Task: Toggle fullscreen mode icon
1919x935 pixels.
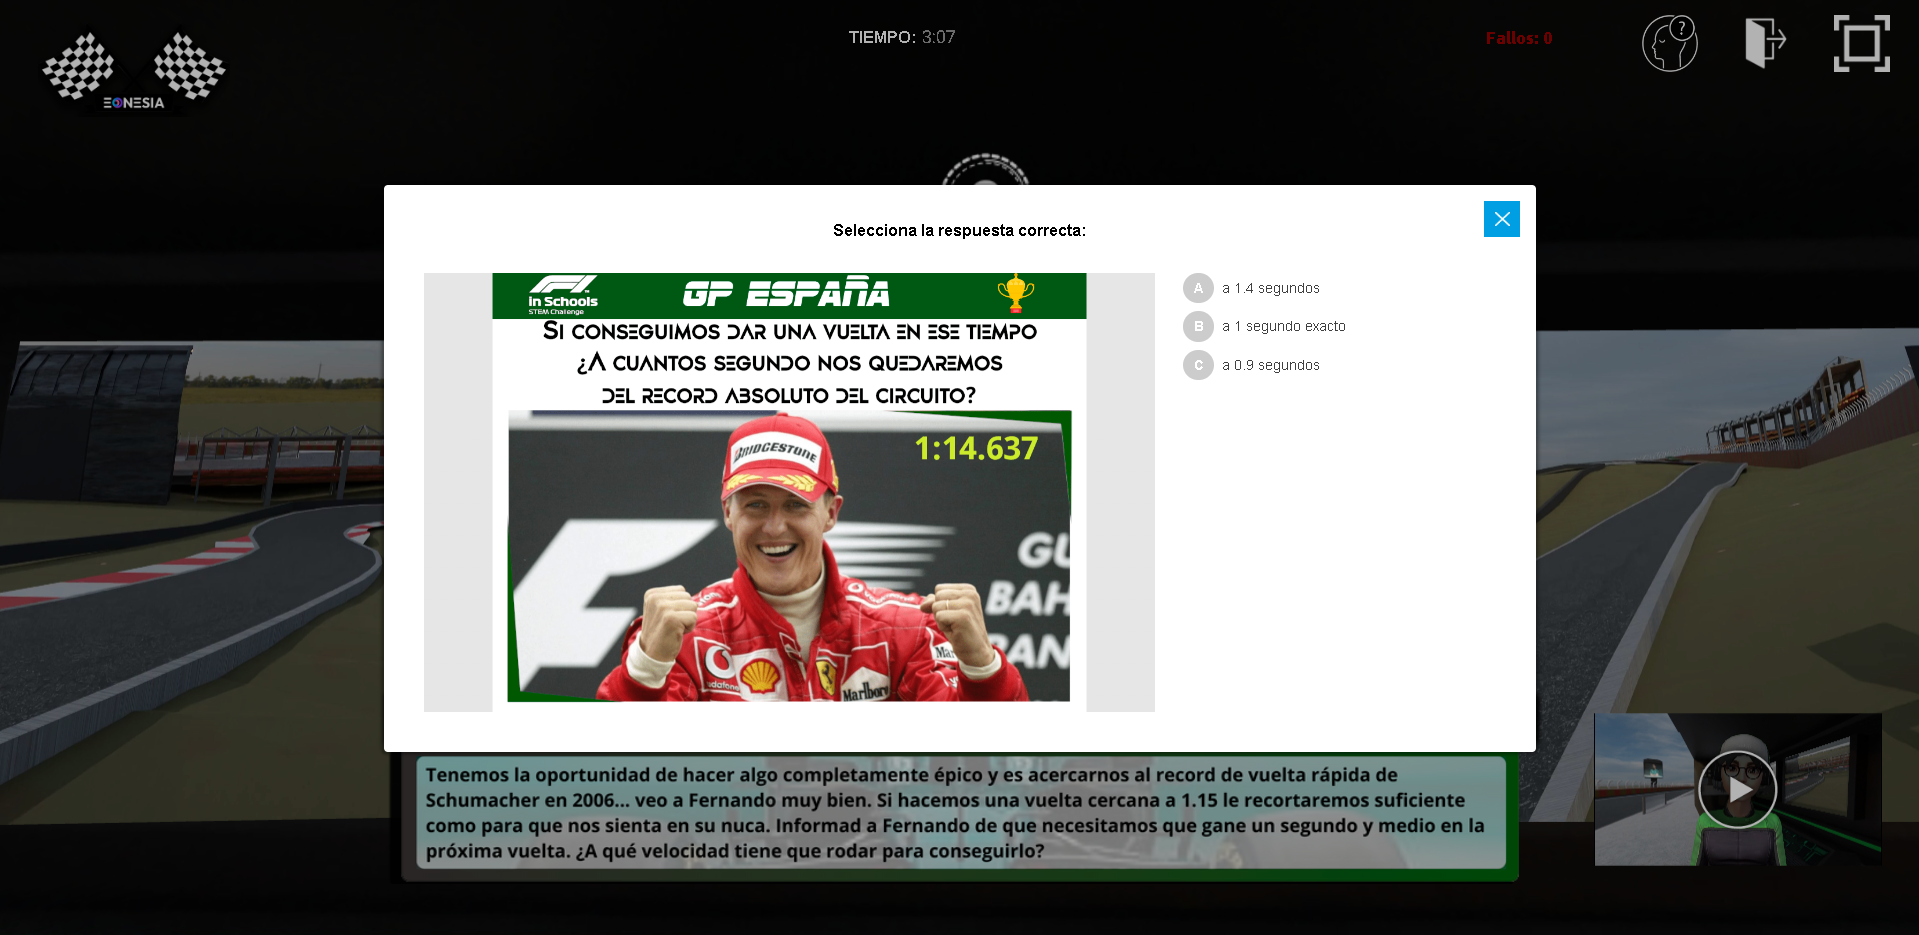Action: 1861,43
